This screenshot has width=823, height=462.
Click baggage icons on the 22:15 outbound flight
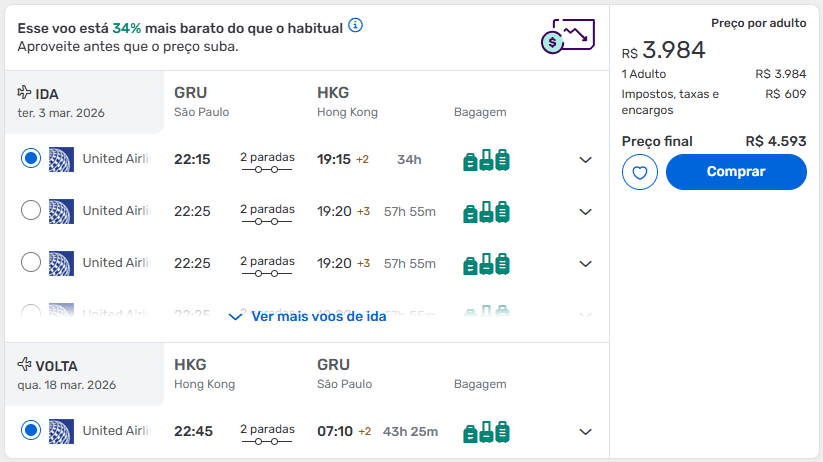(x=486, y=160)
